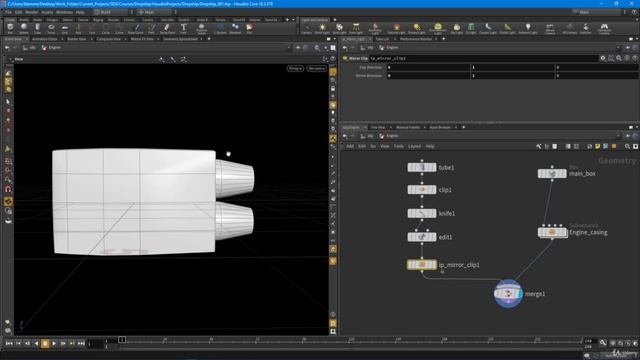640x360 pixels.
Task: Open the Help menu in main menubar
Action: pyautogui.click(x=80, y=12)
